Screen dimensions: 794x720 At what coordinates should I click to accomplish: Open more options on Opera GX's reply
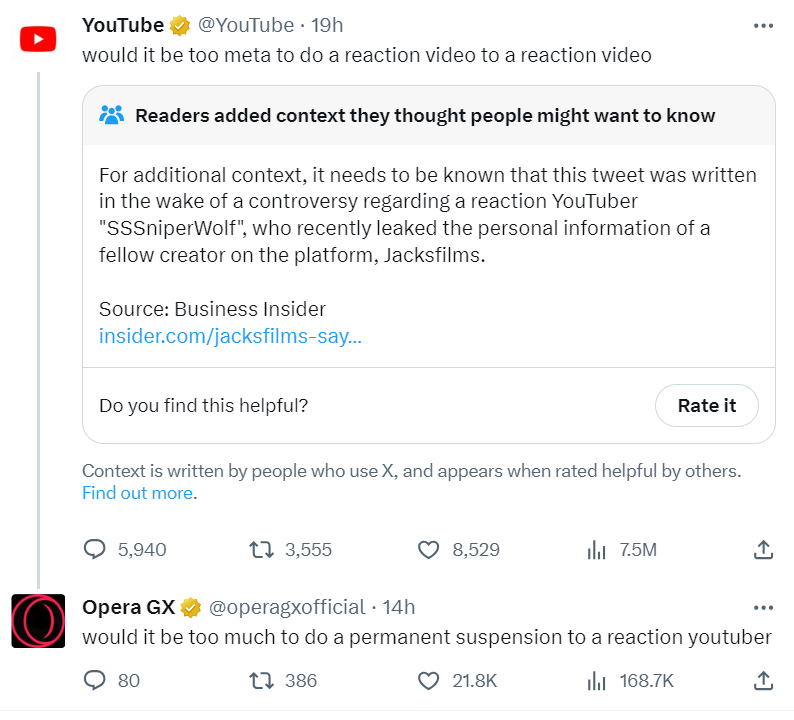coord(763,607)
